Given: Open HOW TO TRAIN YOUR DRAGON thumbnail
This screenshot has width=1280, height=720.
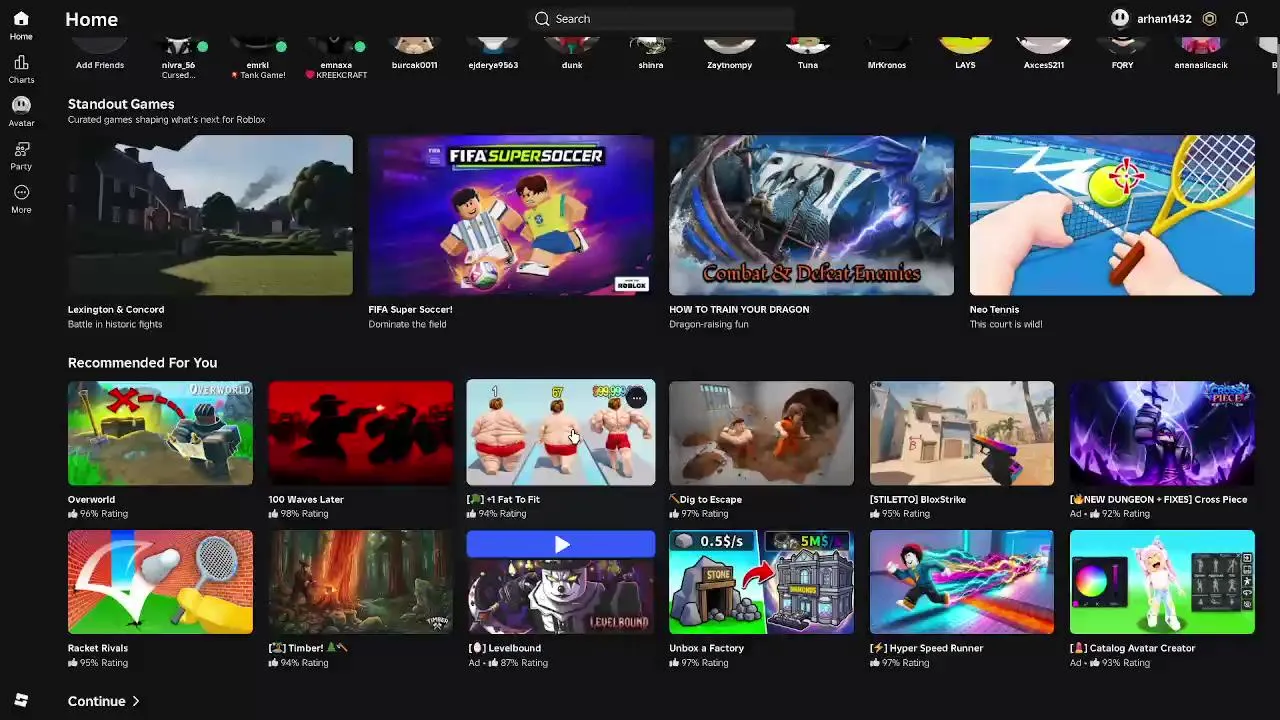Looking at the screenshot, I should [811, 215].
